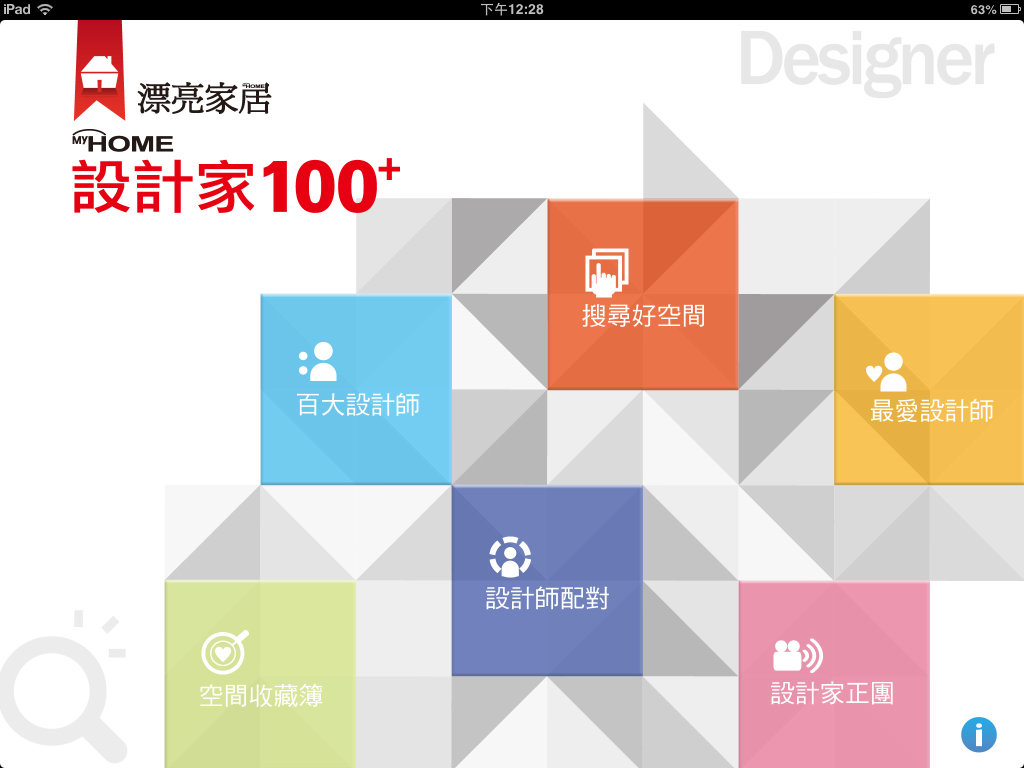Open the 最愛設計師 favorites section
Image resolution: width=1024 pixels, height=768 pixels.
929,390
